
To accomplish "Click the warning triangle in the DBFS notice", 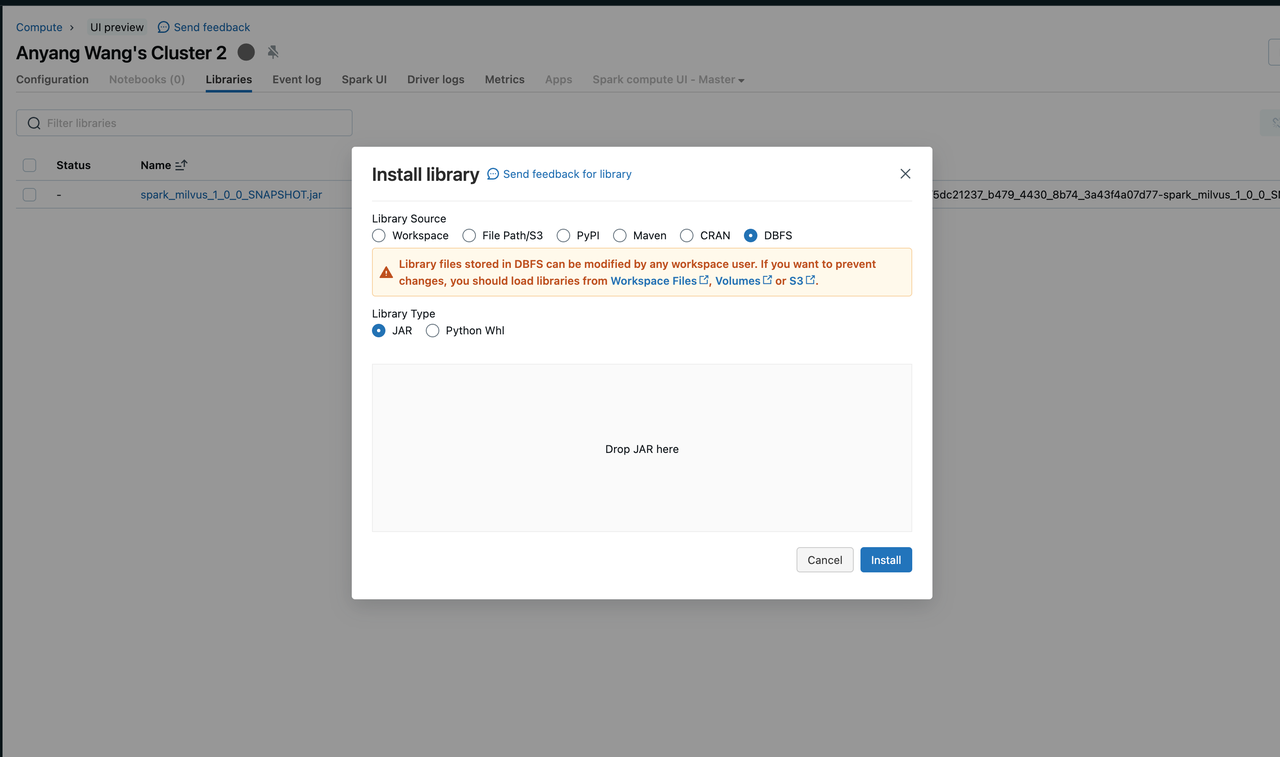I will tap(387, 271).
